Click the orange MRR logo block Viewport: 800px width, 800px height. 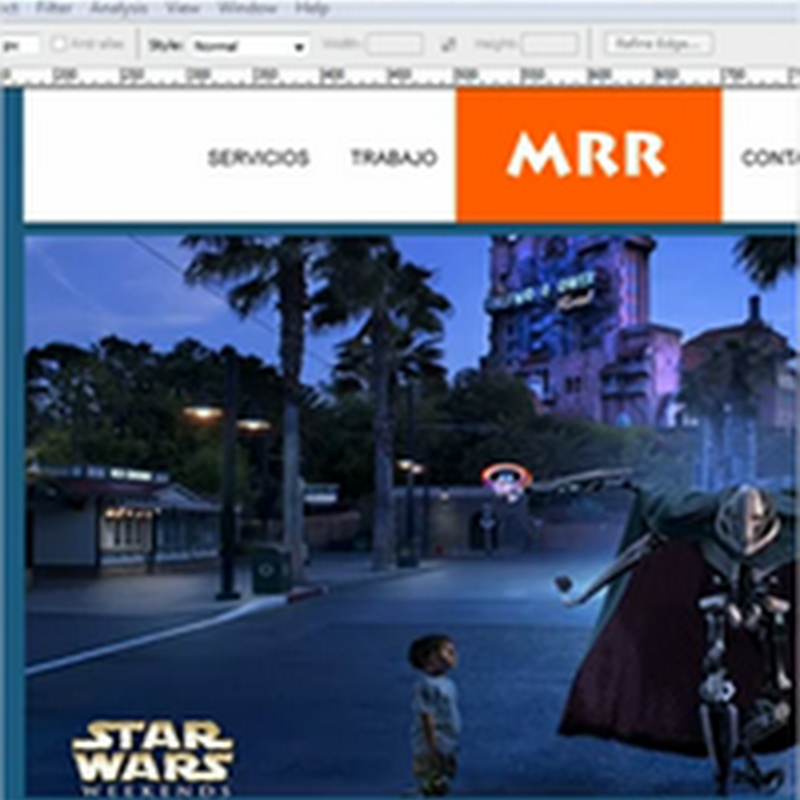[x=588, y=155]
